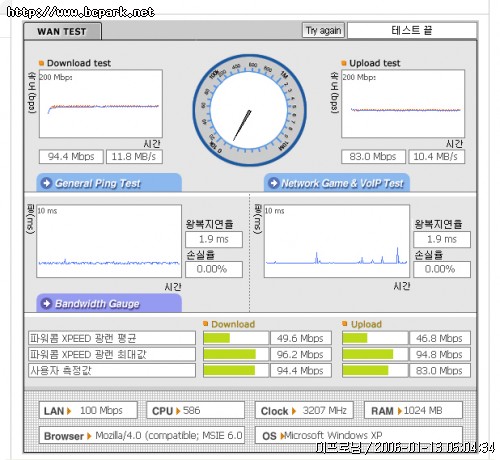The width and height of the screenshot is (500, 460).
Task: Select the 94.4 Mbps download result box
Action: click(x=71, y=157)
